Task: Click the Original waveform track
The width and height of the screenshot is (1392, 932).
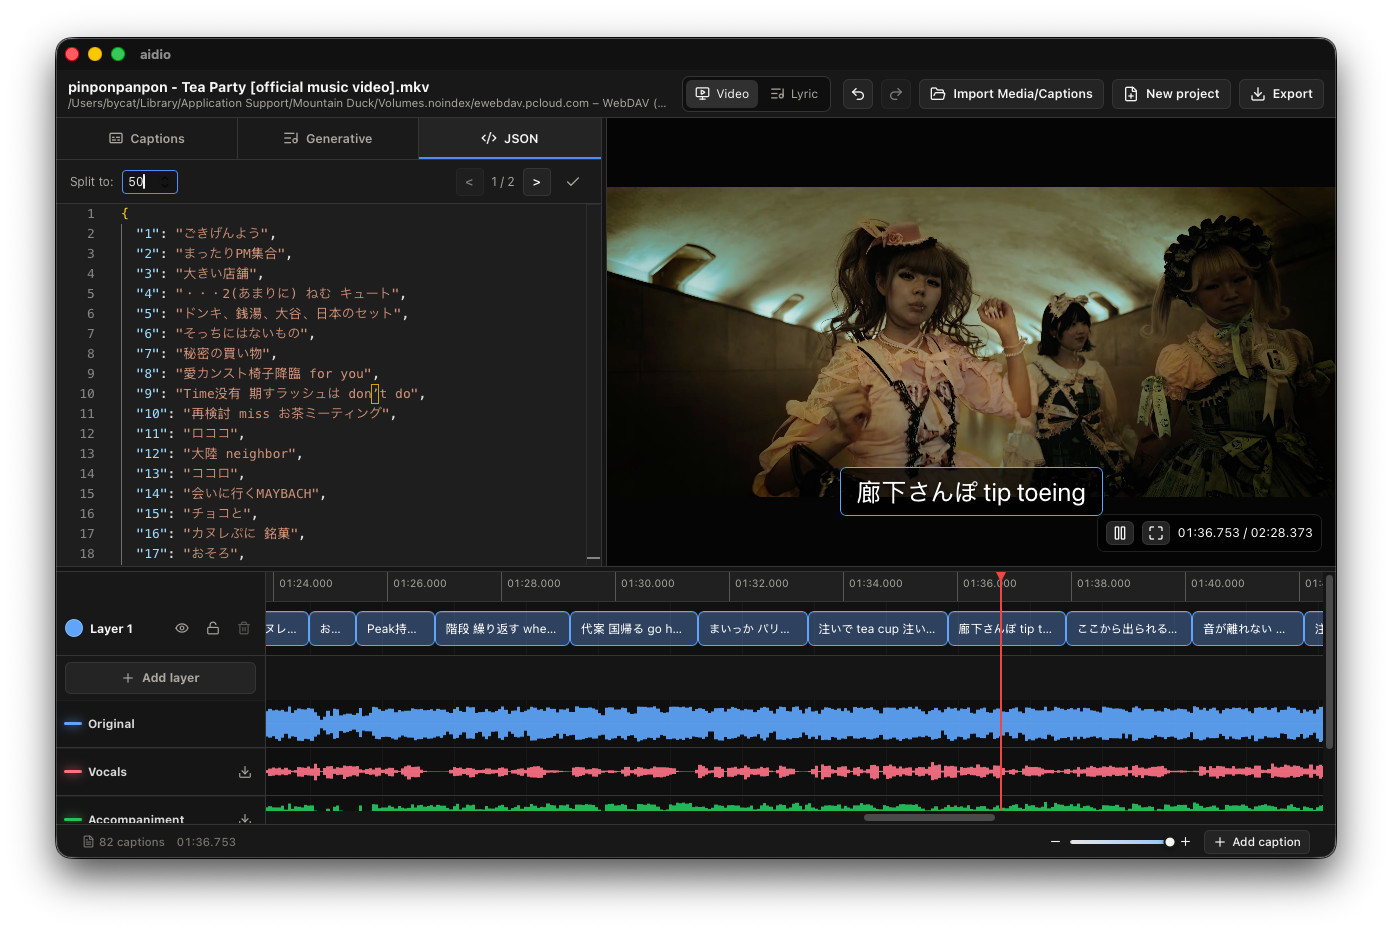Action: coord(794,723)
